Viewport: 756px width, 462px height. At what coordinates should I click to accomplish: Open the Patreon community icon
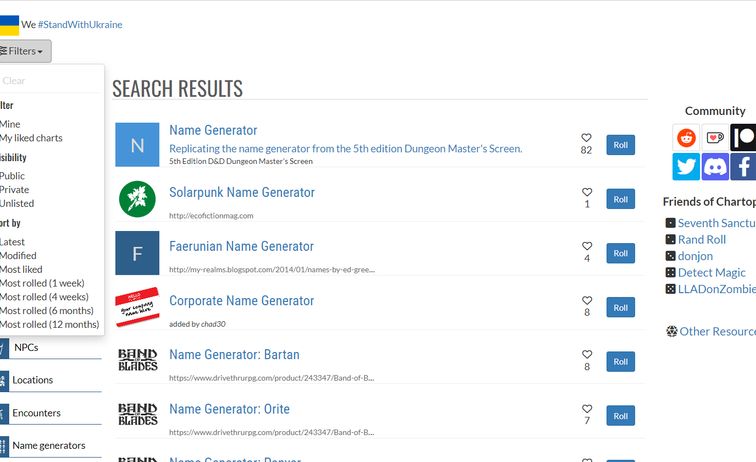point(743,138)
